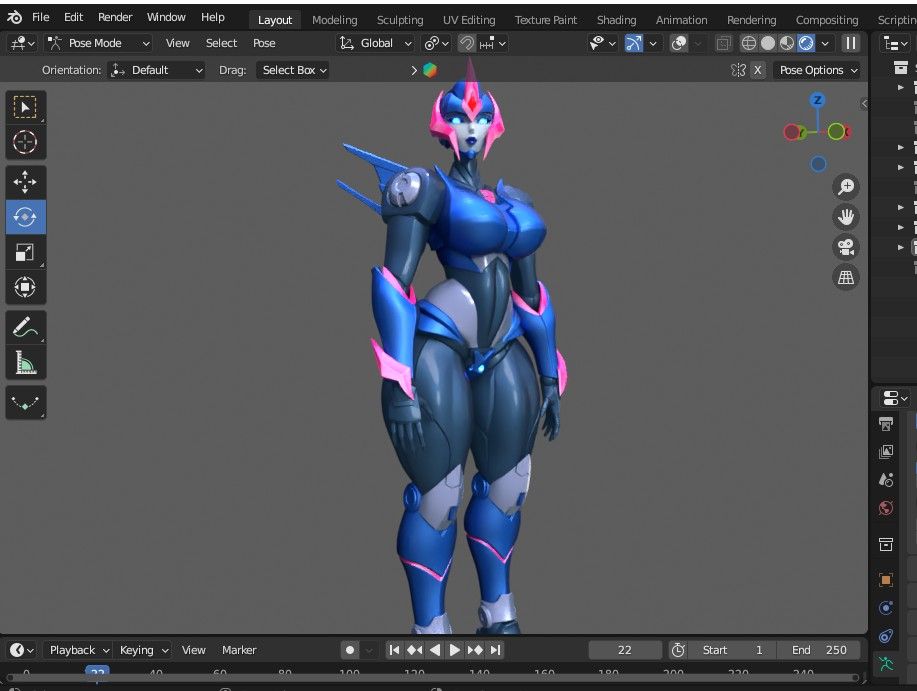Open the File menu
917x691 pixels.
(x=40, y=18)
